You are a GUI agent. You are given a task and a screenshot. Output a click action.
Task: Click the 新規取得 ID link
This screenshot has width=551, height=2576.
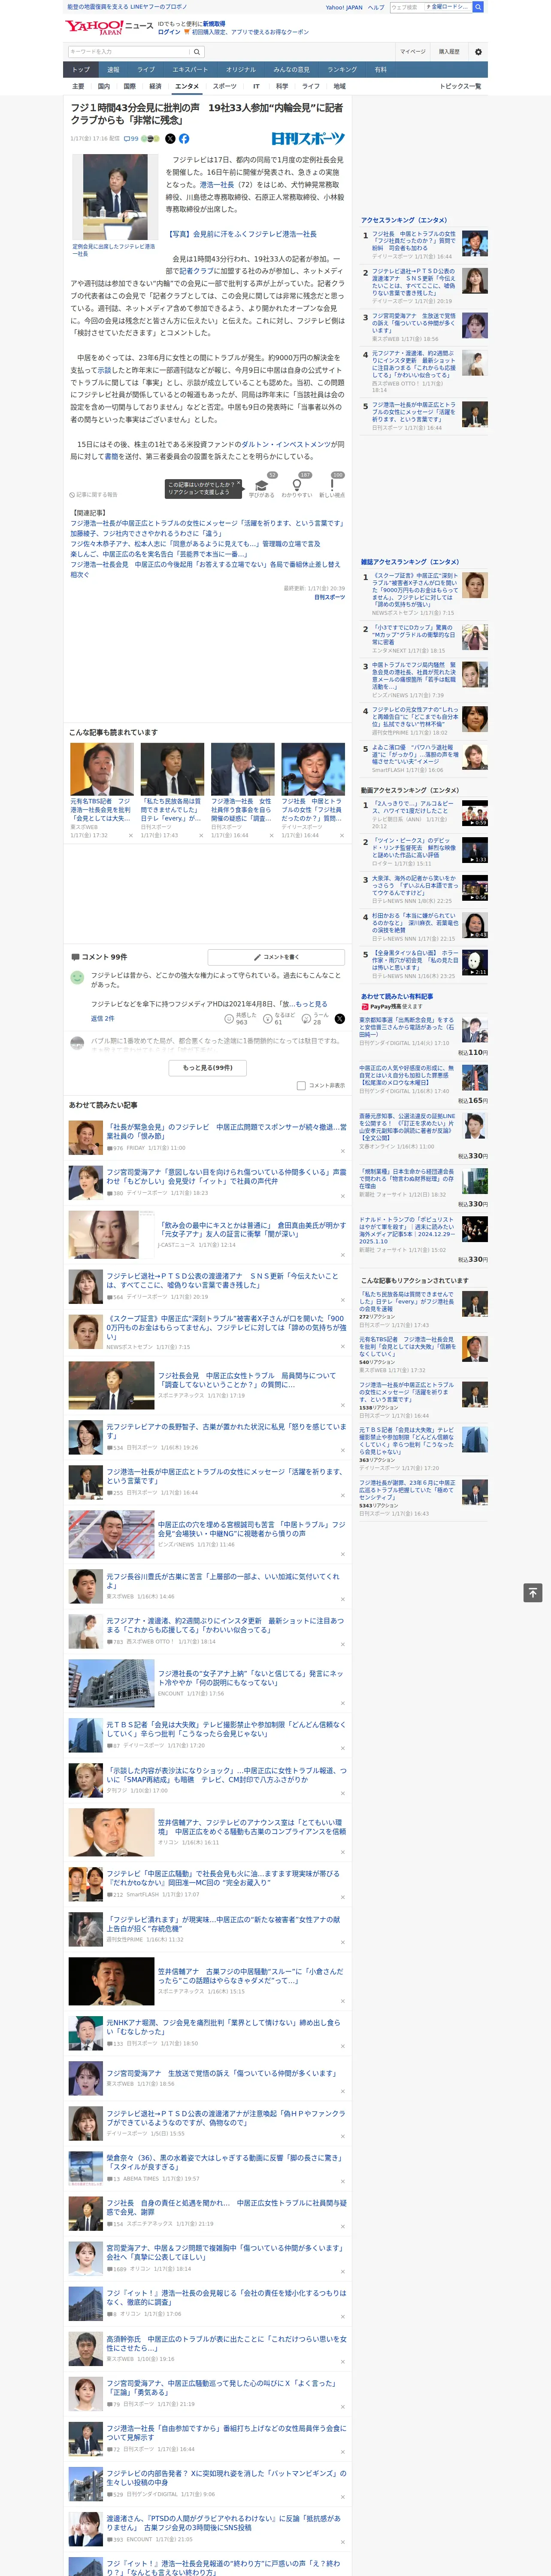pos(214,23)
